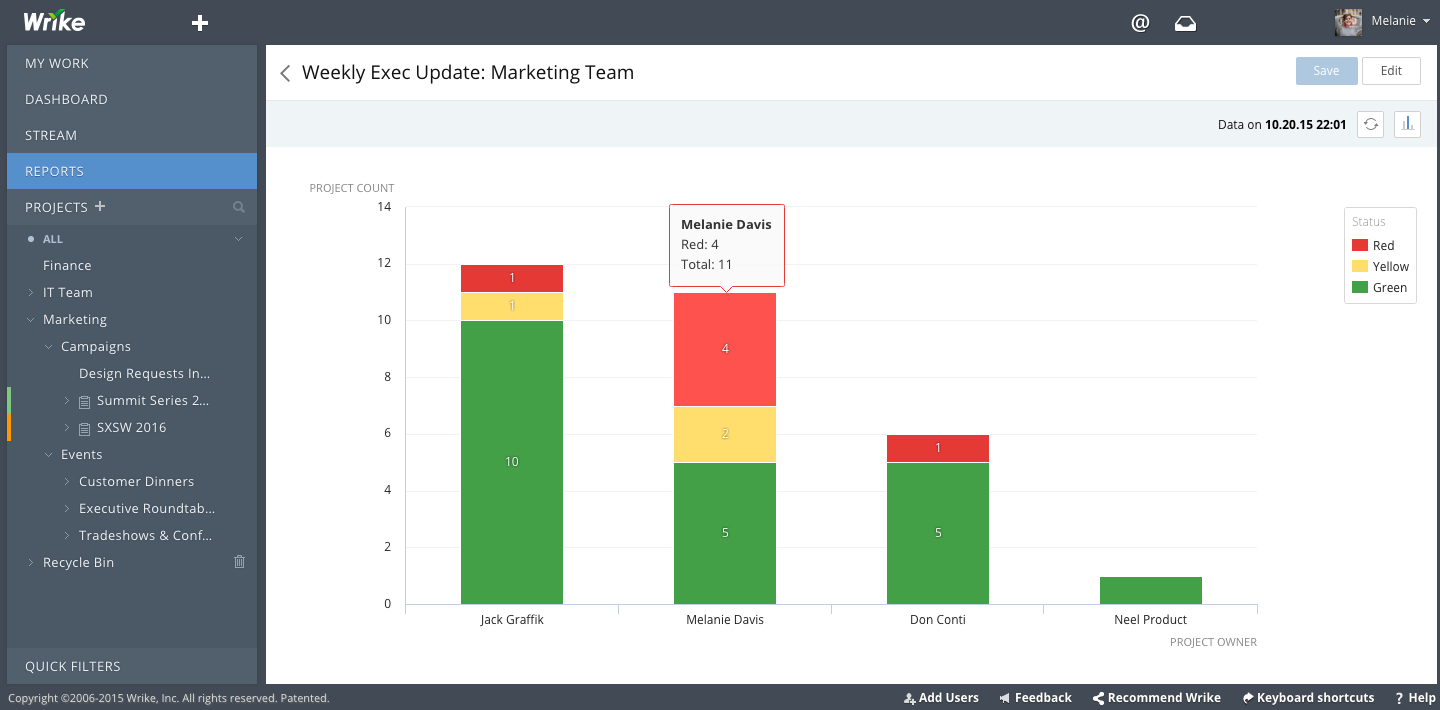
Task: Click the Help question mark icon
Action: 1400,698
